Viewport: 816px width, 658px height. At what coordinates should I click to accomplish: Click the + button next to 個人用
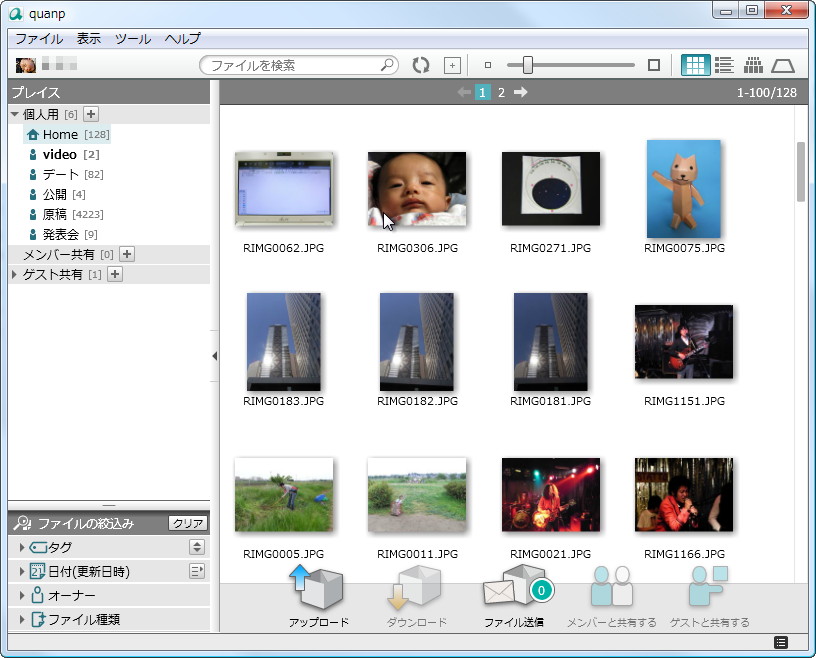pos(92,114)
